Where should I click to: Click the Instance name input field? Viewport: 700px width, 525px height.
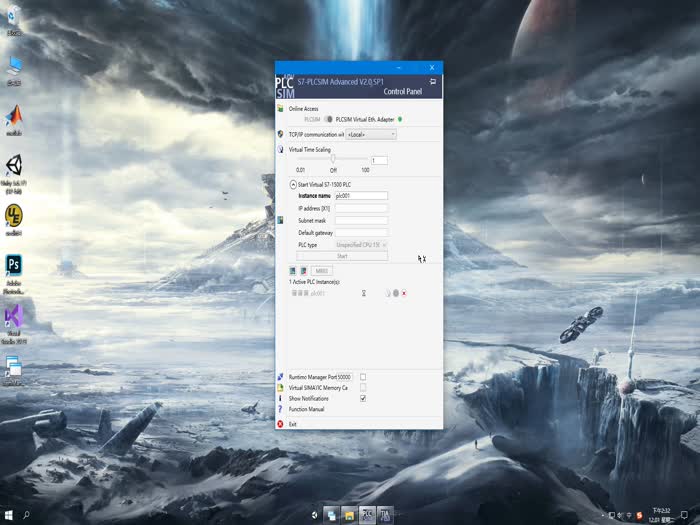[361, 196]
